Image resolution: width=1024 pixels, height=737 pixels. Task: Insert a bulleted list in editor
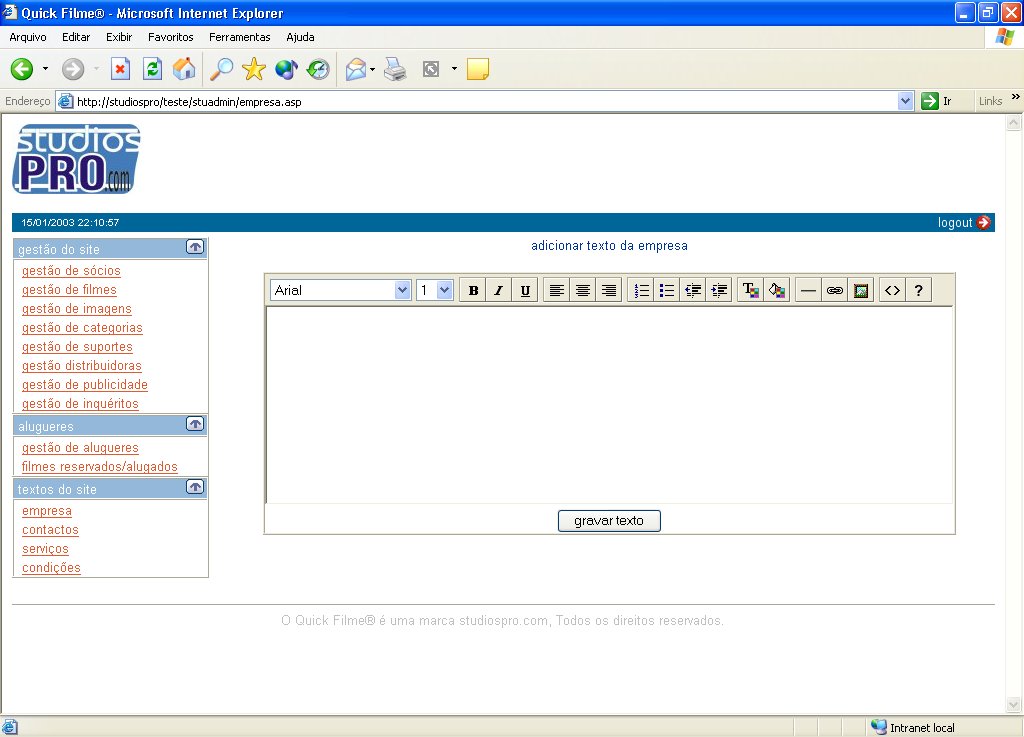[667, 290]
